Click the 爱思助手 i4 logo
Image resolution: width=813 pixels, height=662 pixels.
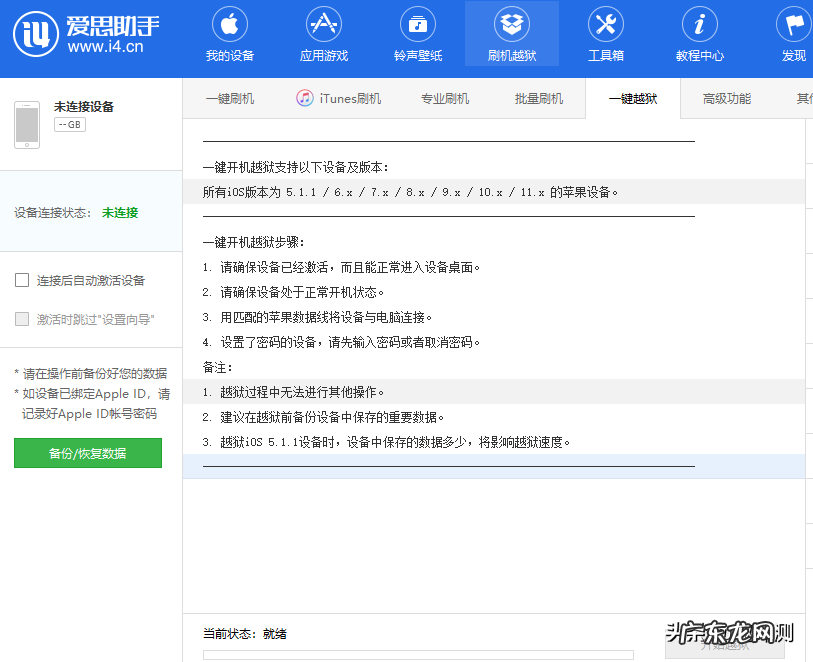(36, 36)
